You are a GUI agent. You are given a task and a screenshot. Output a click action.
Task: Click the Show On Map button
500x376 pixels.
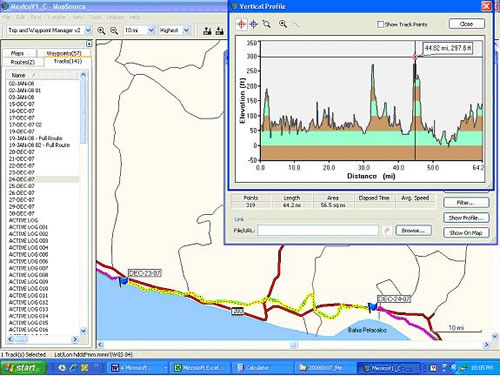pos(466,233)
